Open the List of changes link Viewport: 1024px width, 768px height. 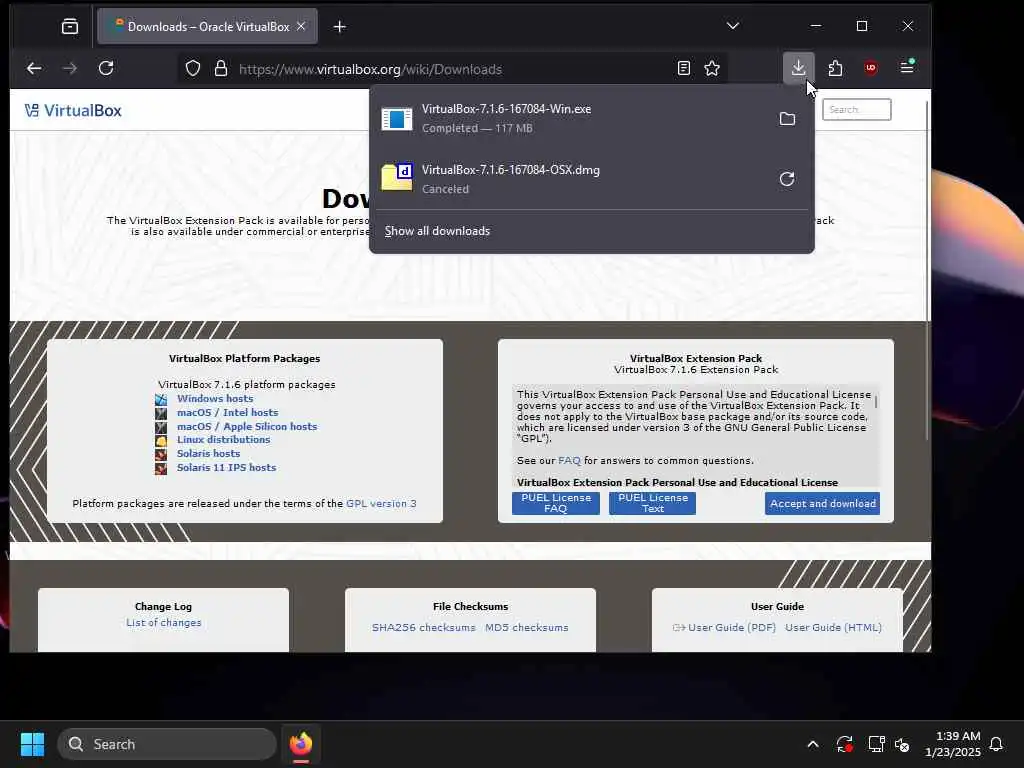coord(163,623)
